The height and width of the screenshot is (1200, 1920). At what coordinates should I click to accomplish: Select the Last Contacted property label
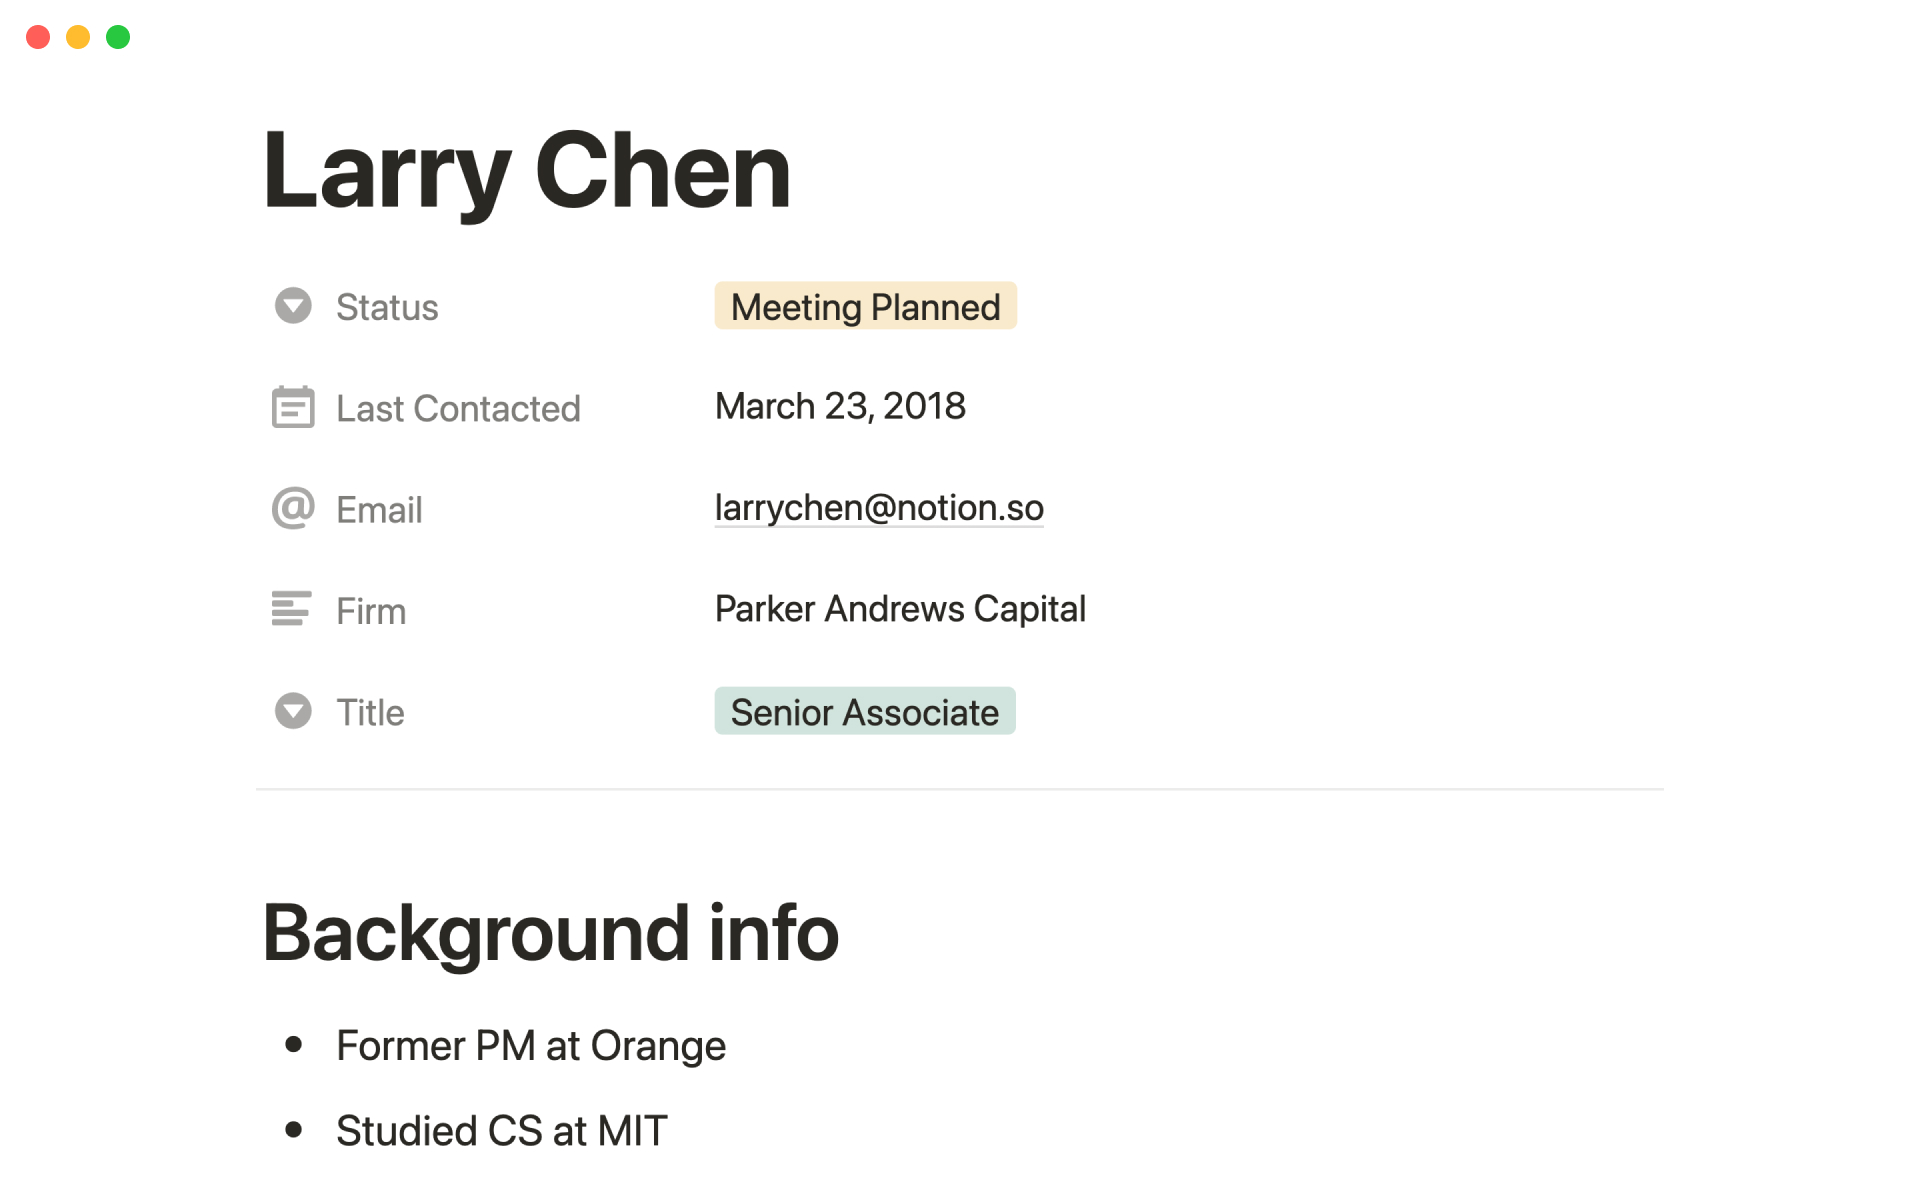click(458, 409)
